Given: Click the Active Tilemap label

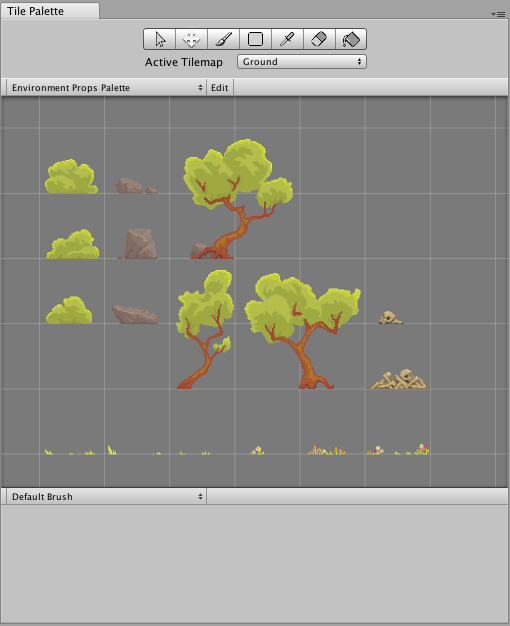Looking at the screenshot, I should [184, 62].
